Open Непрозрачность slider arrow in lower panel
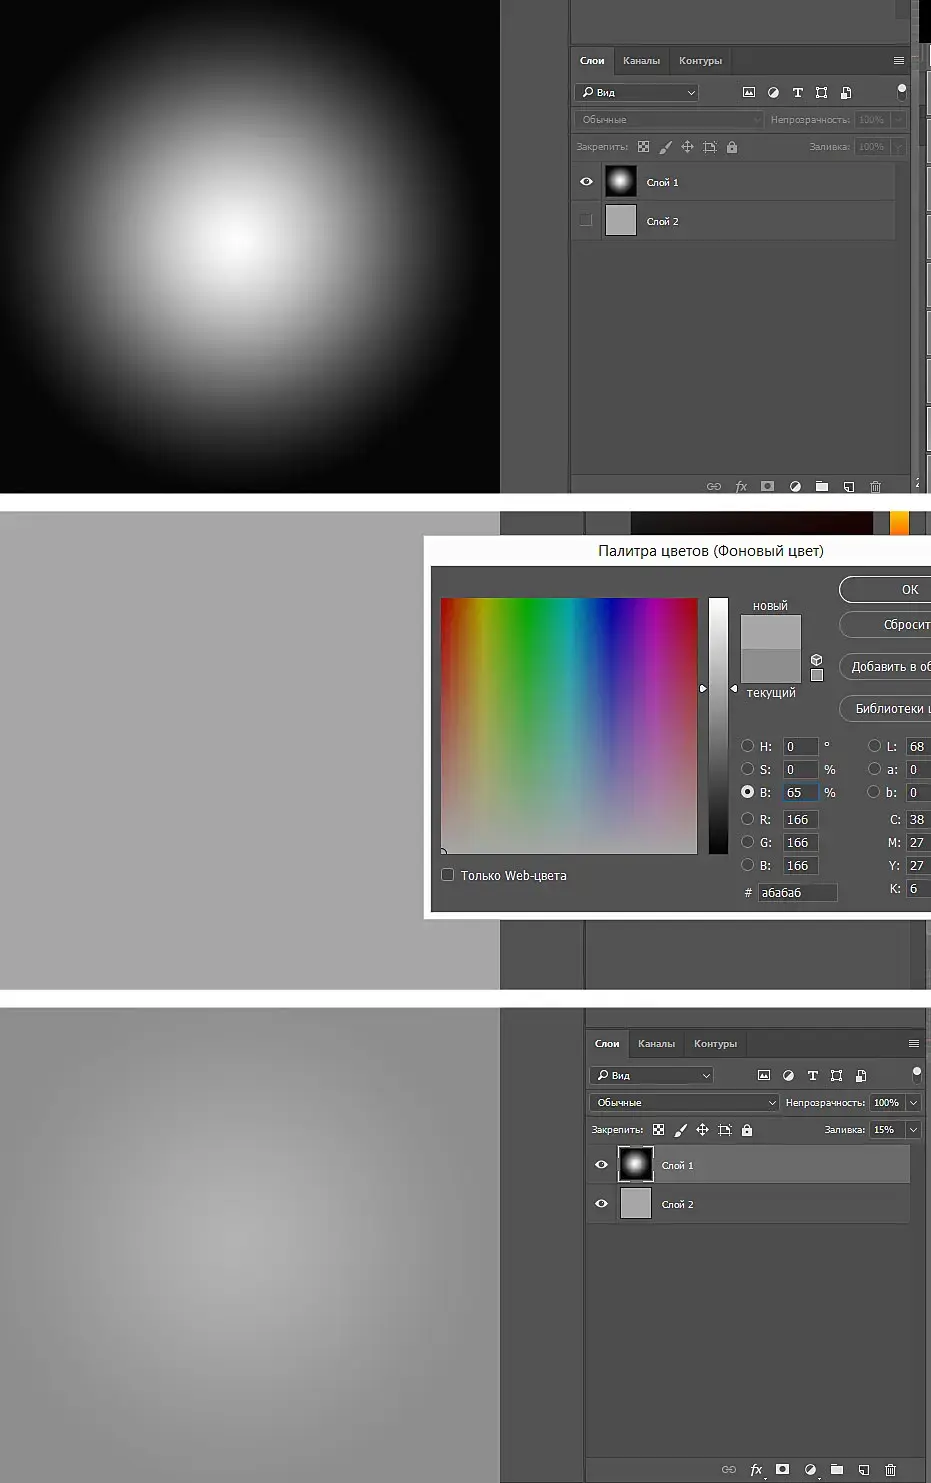 (x=913, y=1102)
